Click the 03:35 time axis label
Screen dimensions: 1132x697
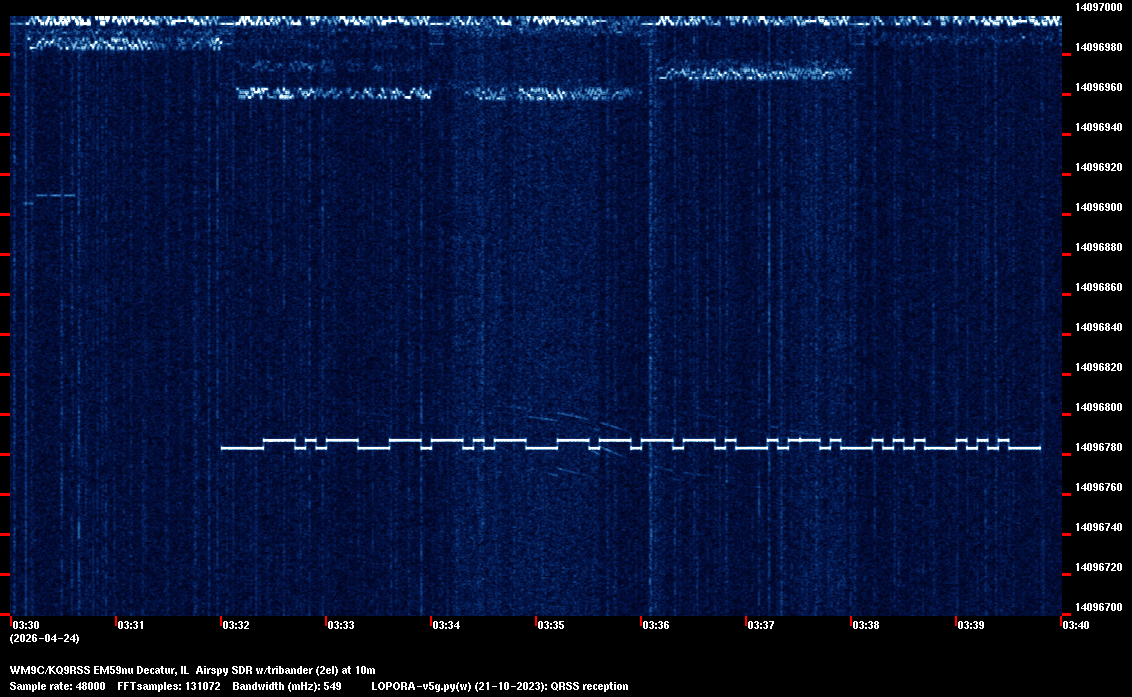[x=551, y=625]
